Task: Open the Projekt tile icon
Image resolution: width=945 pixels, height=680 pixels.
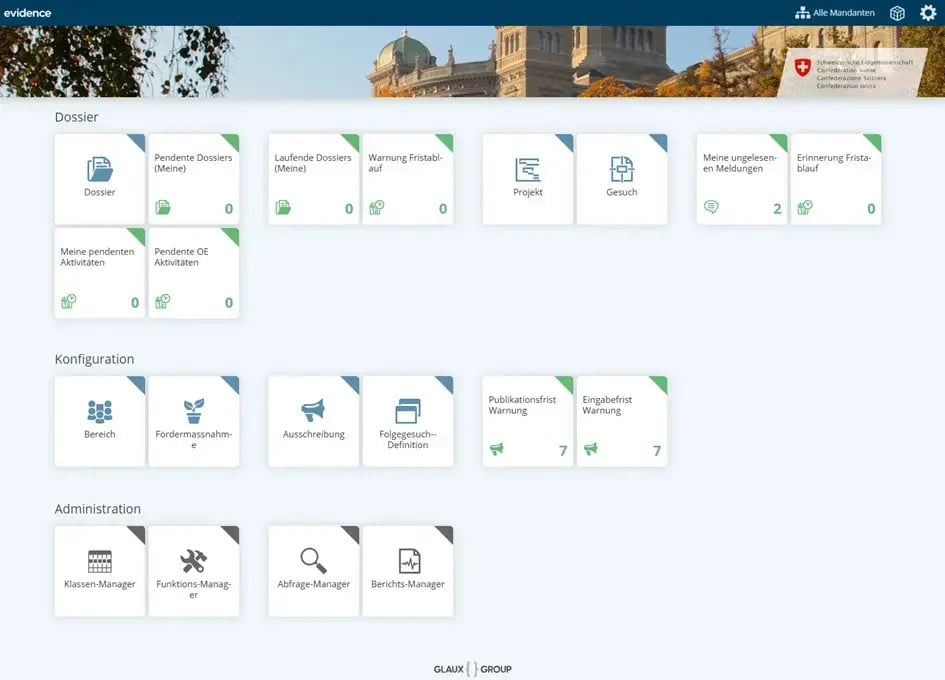Action: click(x=527, y=169)
